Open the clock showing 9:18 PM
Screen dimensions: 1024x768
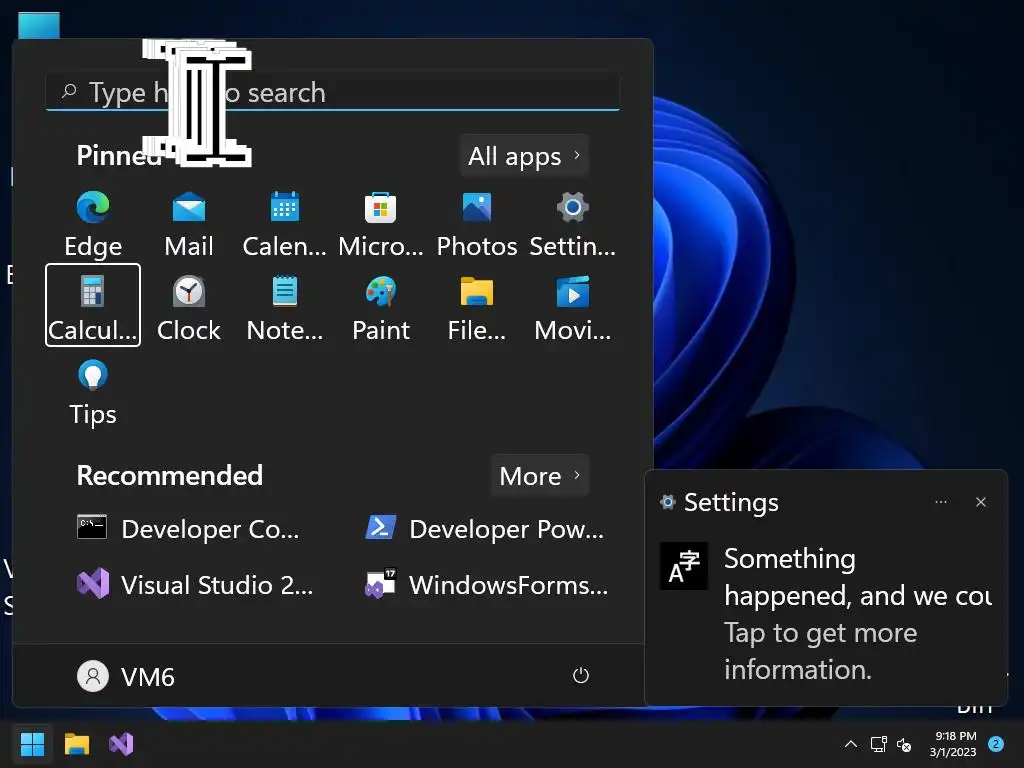[953, 744]
